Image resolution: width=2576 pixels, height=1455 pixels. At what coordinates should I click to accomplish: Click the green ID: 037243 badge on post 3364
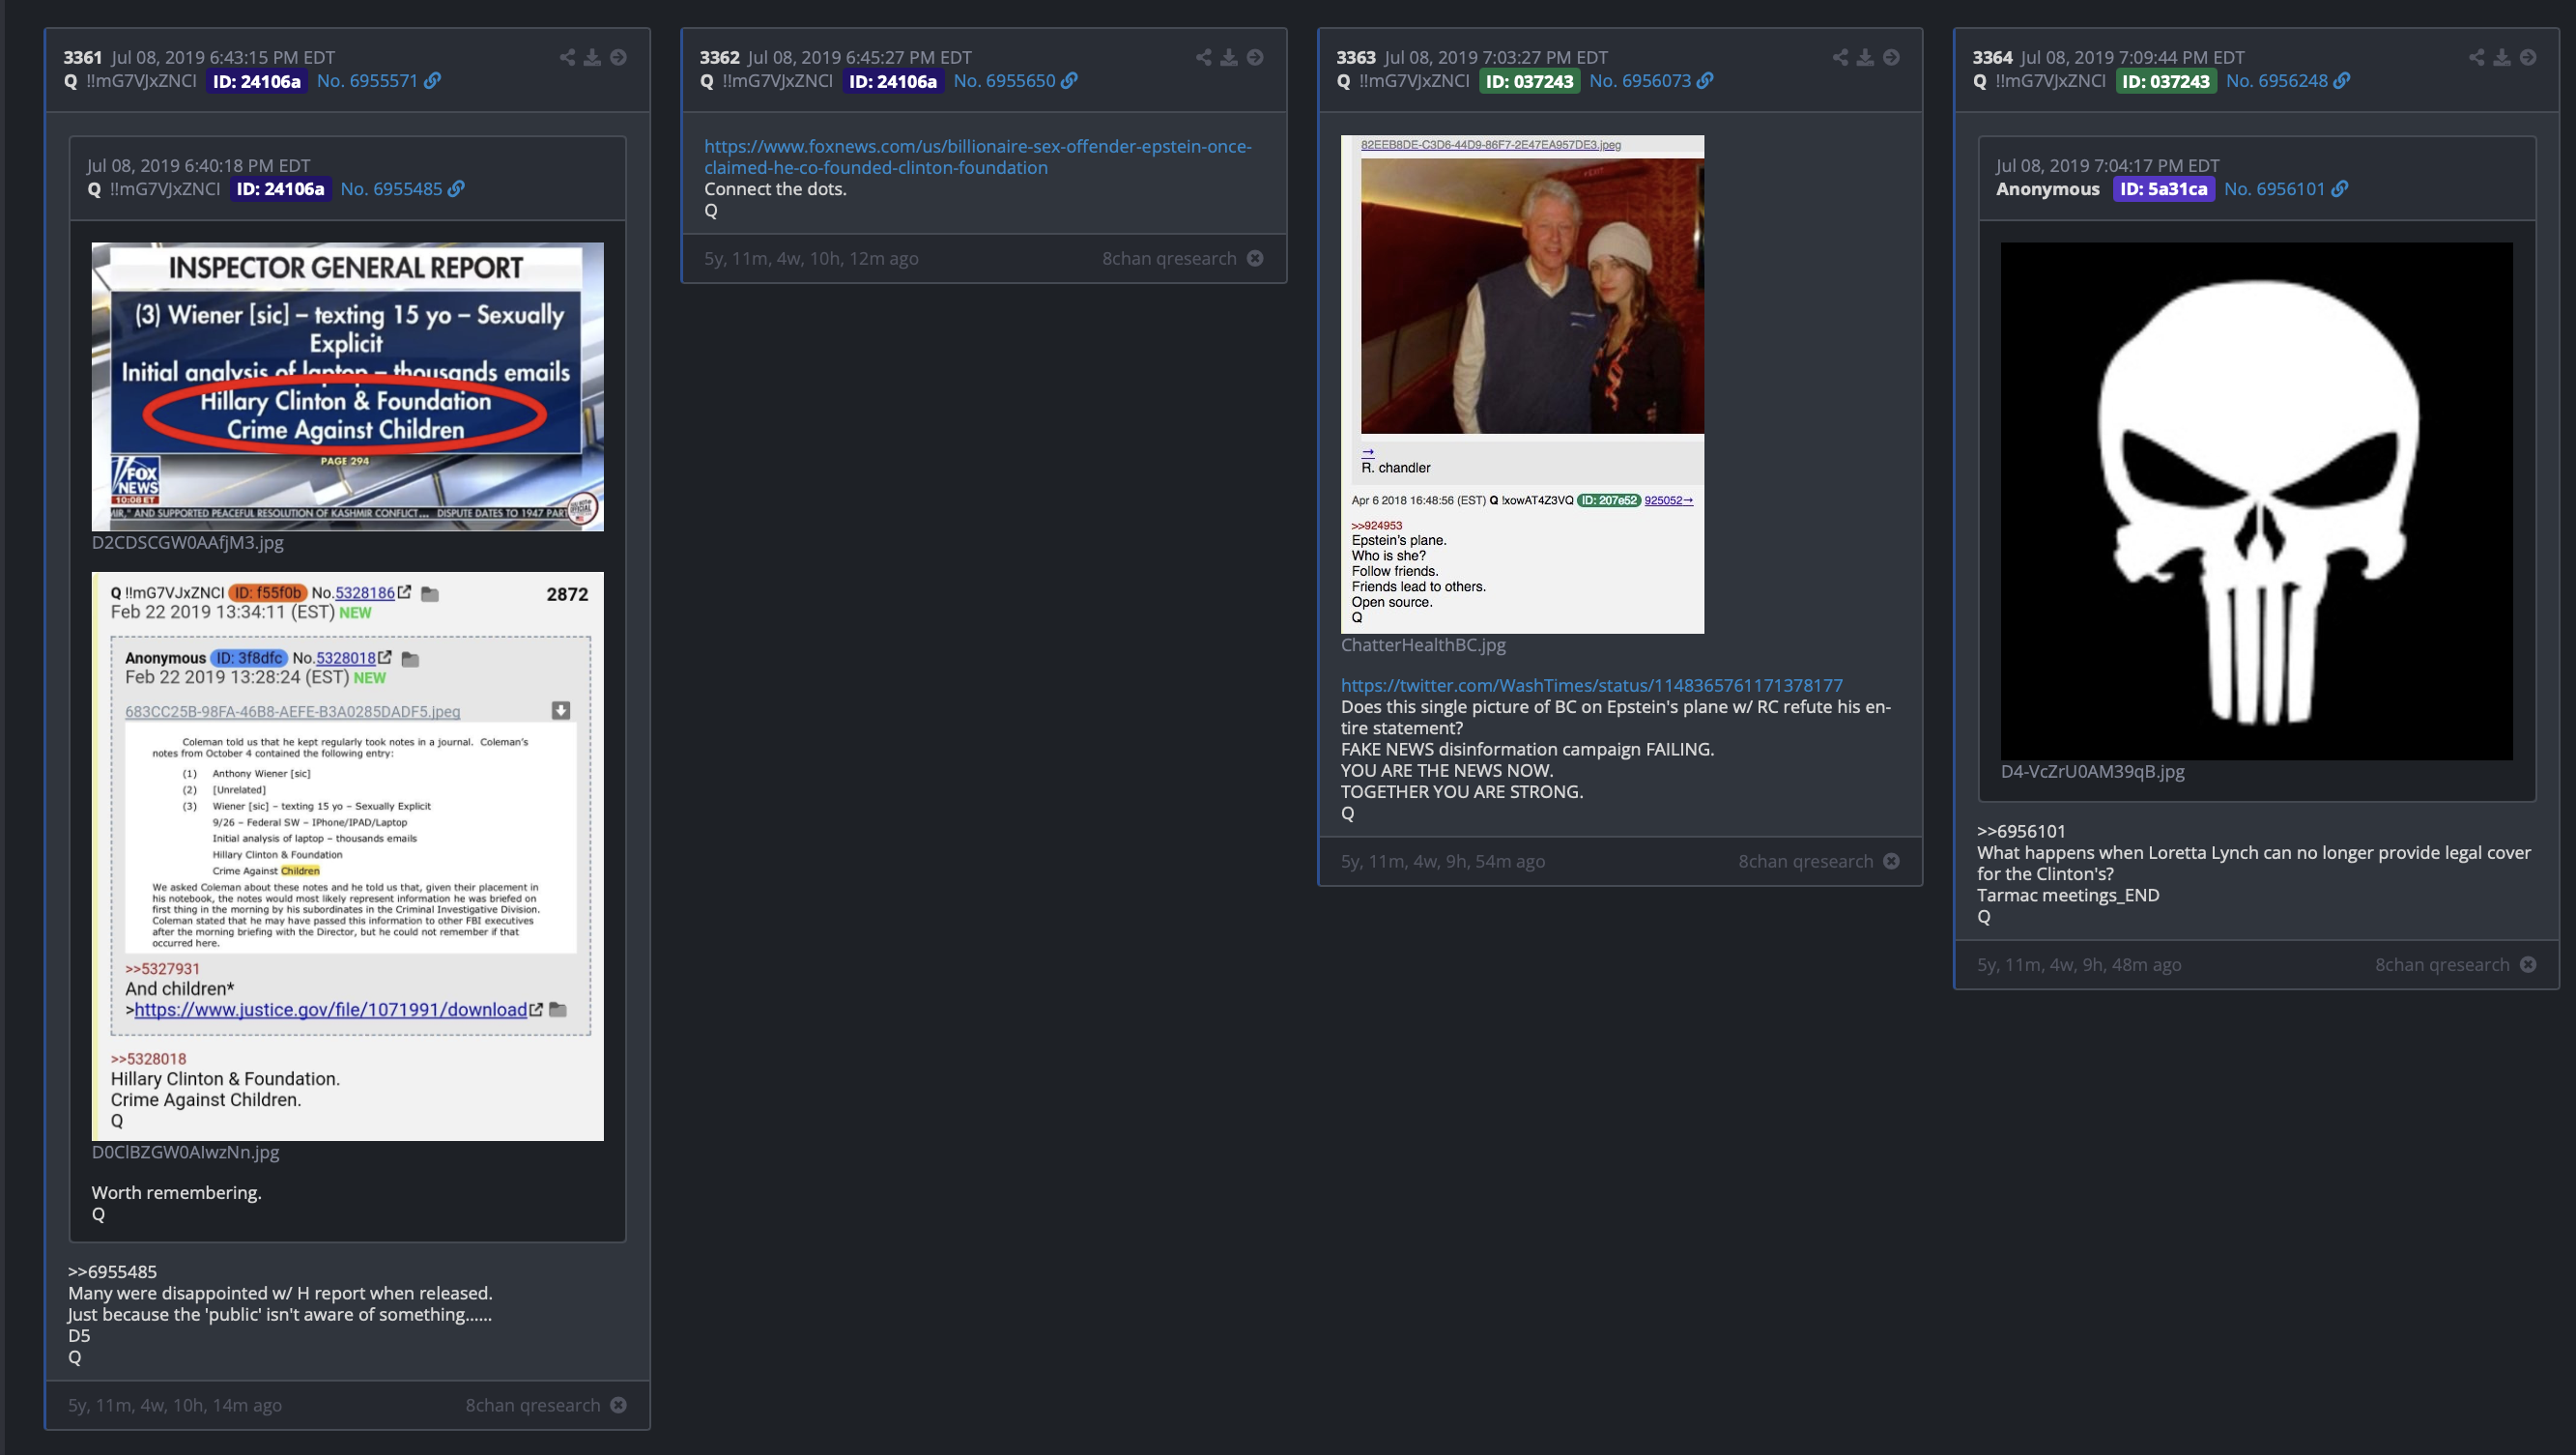point(2166,81)
